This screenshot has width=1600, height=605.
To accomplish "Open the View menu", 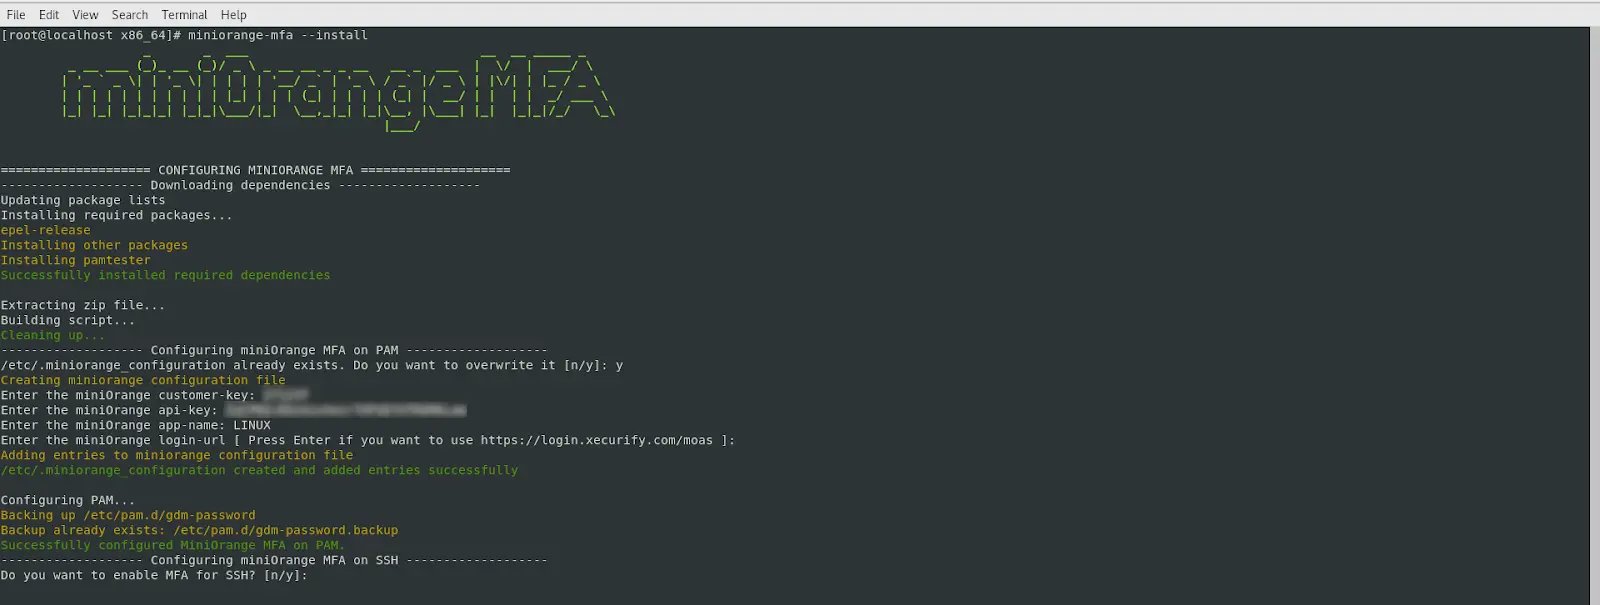I will point(85,15).
